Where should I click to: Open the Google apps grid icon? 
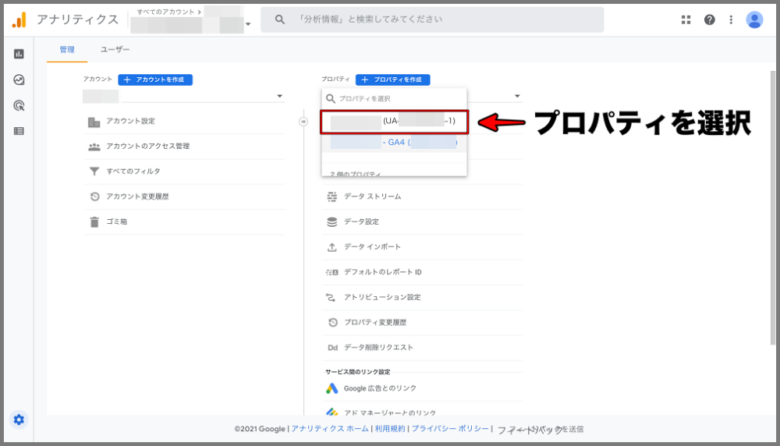(686, 20)
